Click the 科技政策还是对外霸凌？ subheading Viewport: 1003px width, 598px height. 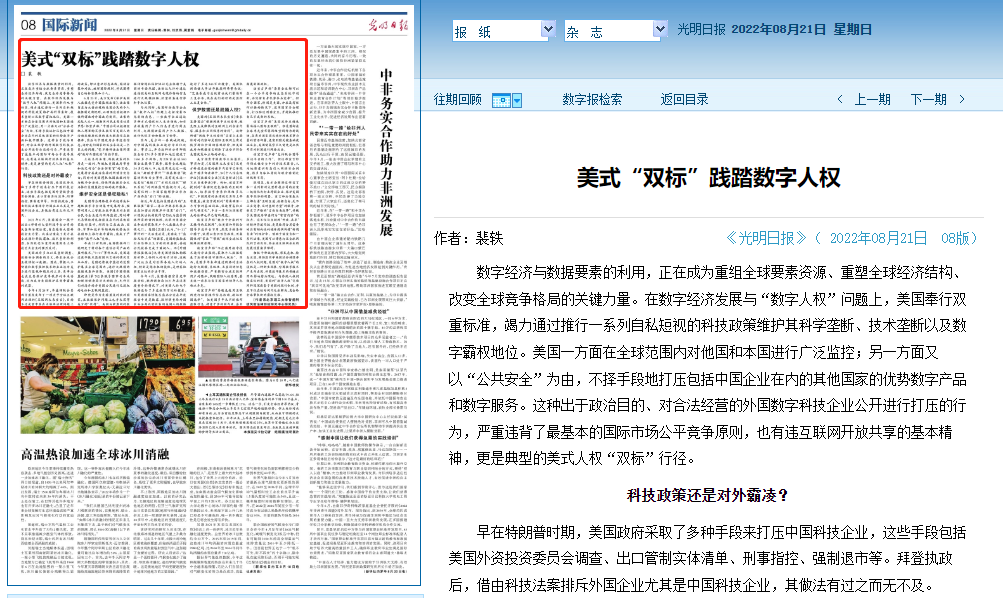(707, 494)
